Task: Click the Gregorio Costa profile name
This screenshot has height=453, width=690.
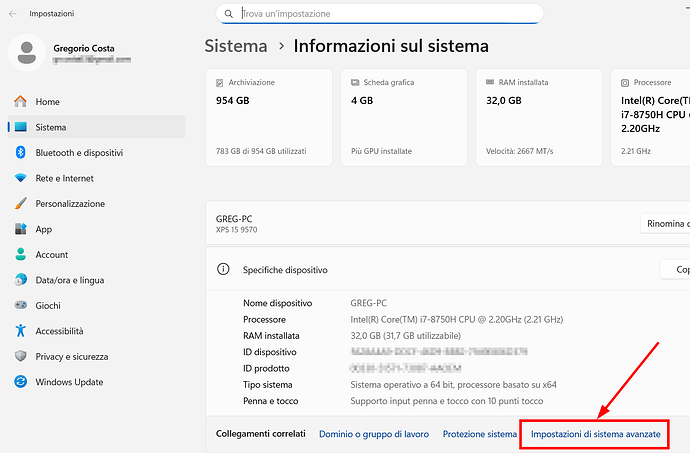Action: [x=84, y=48]
